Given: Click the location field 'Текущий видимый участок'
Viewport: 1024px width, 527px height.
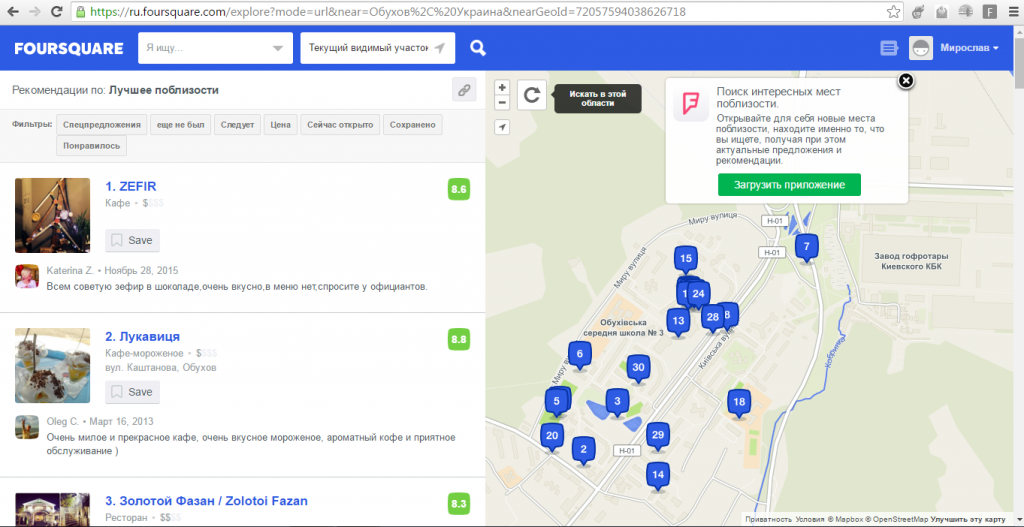Looking at the screenshot, I should point(377,48).
